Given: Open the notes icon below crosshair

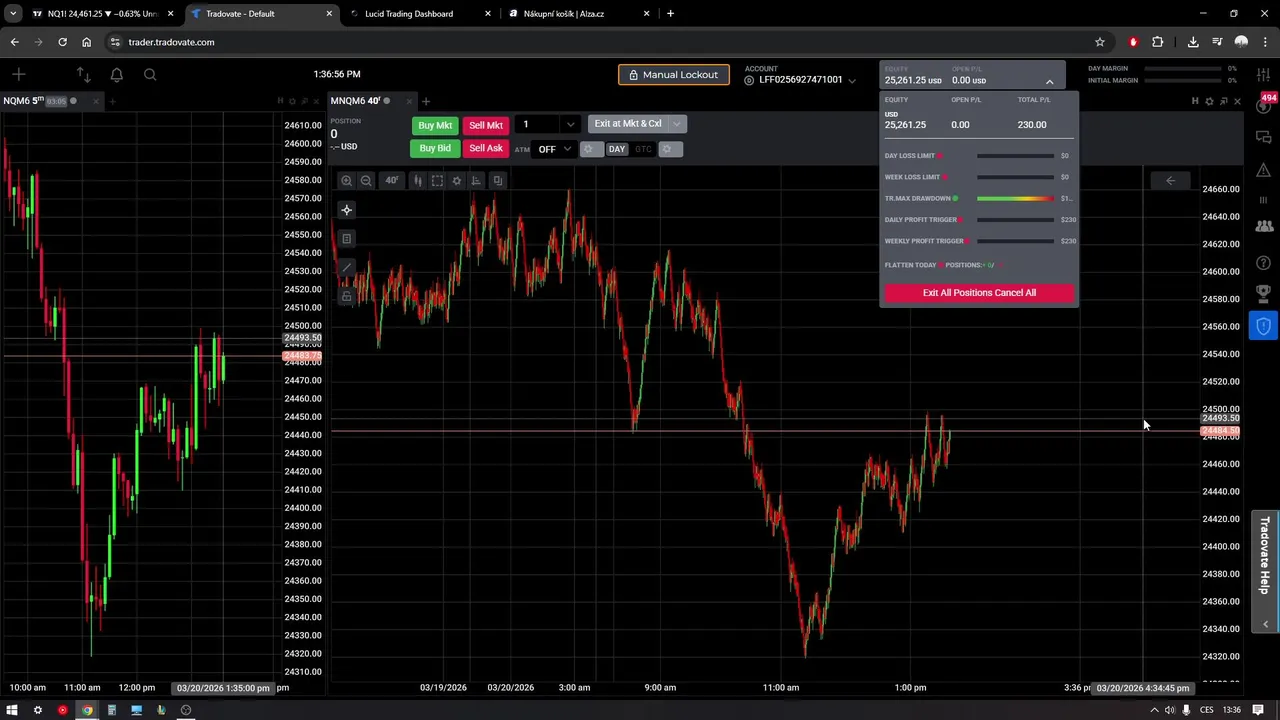Looking at the screenshot, I should coord(346,238).
